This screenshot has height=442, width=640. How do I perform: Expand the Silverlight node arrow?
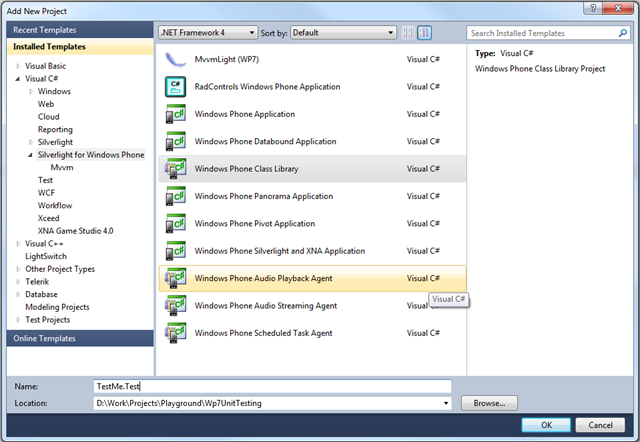pos(31,142)
